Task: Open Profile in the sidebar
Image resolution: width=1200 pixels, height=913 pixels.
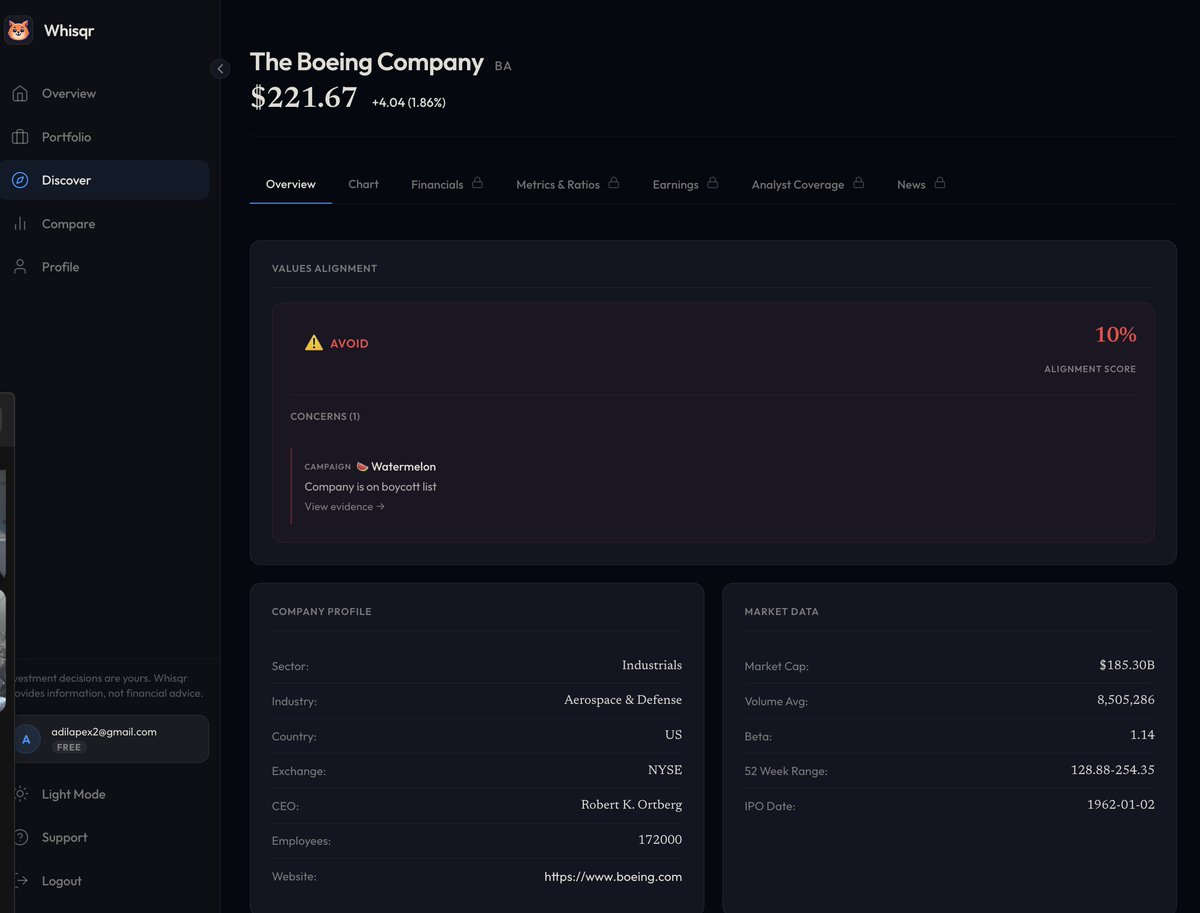Action: coord(105,267)
